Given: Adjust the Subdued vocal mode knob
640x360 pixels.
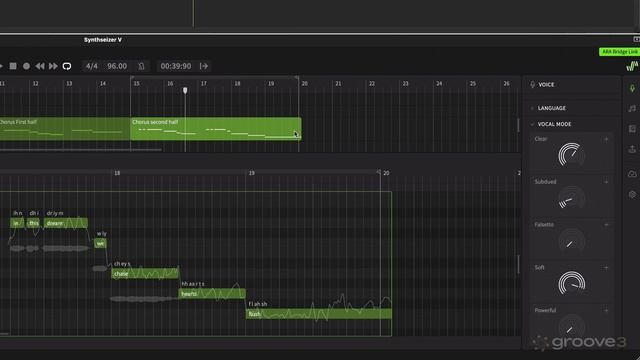Looking at the screenshot, I should coord(571,198).
